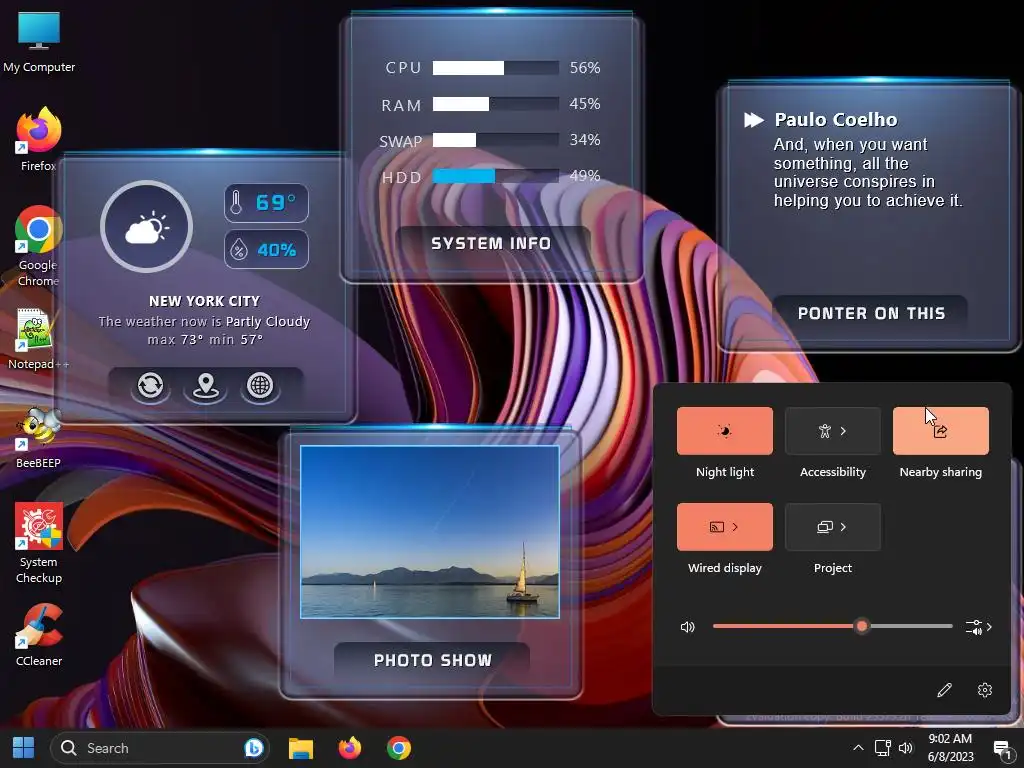The image size is (1024, 768).
Task: Open the notifications icon in taskbar
Action: point(1002,748)
